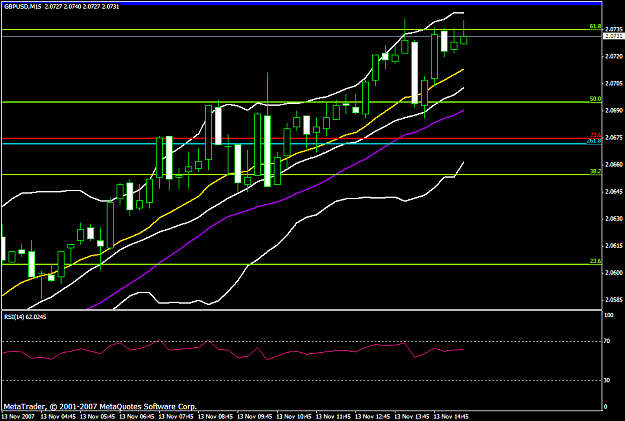Select the 38.2 Fibonacci level label
Screen dimensions: 625x421
pos(595,171)
